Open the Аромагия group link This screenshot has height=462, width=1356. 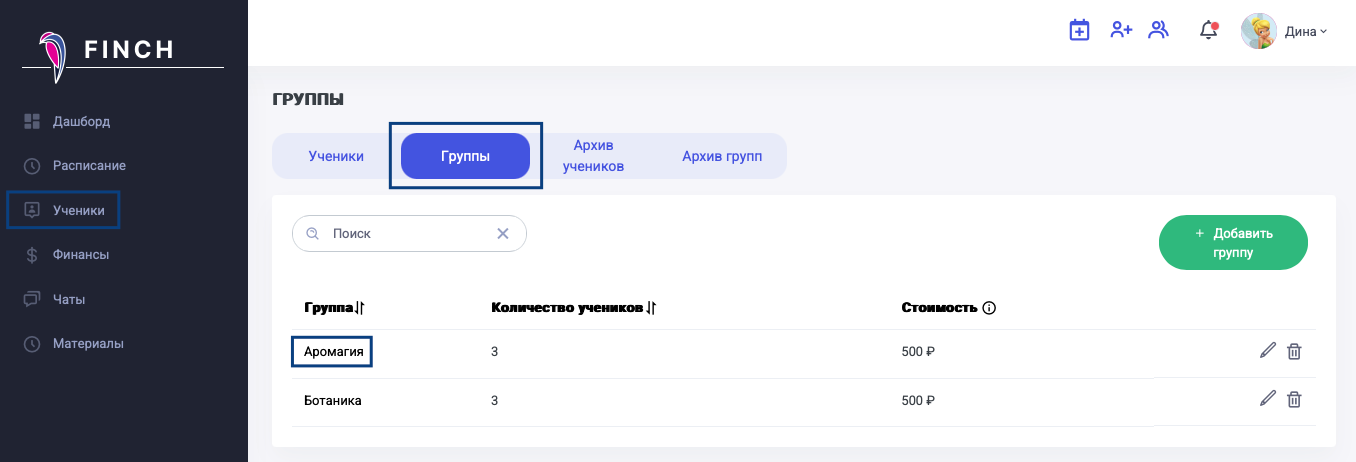tap(332, 352)
